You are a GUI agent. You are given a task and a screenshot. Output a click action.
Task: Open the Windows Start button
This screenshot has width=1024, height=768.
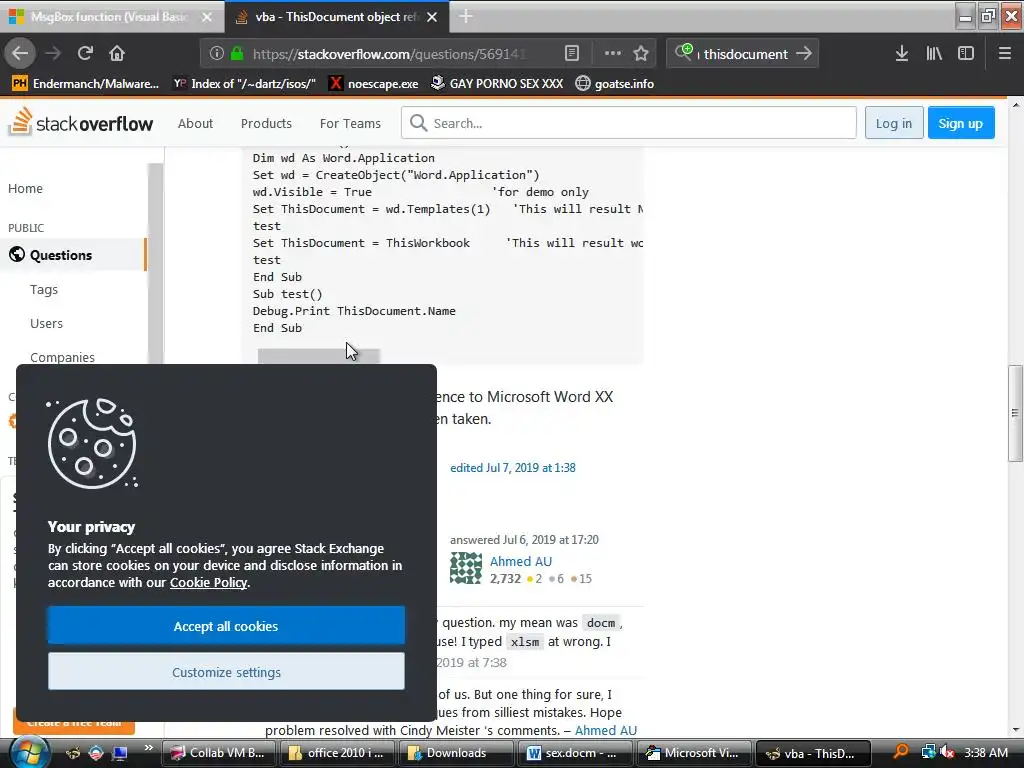point(27,752)
